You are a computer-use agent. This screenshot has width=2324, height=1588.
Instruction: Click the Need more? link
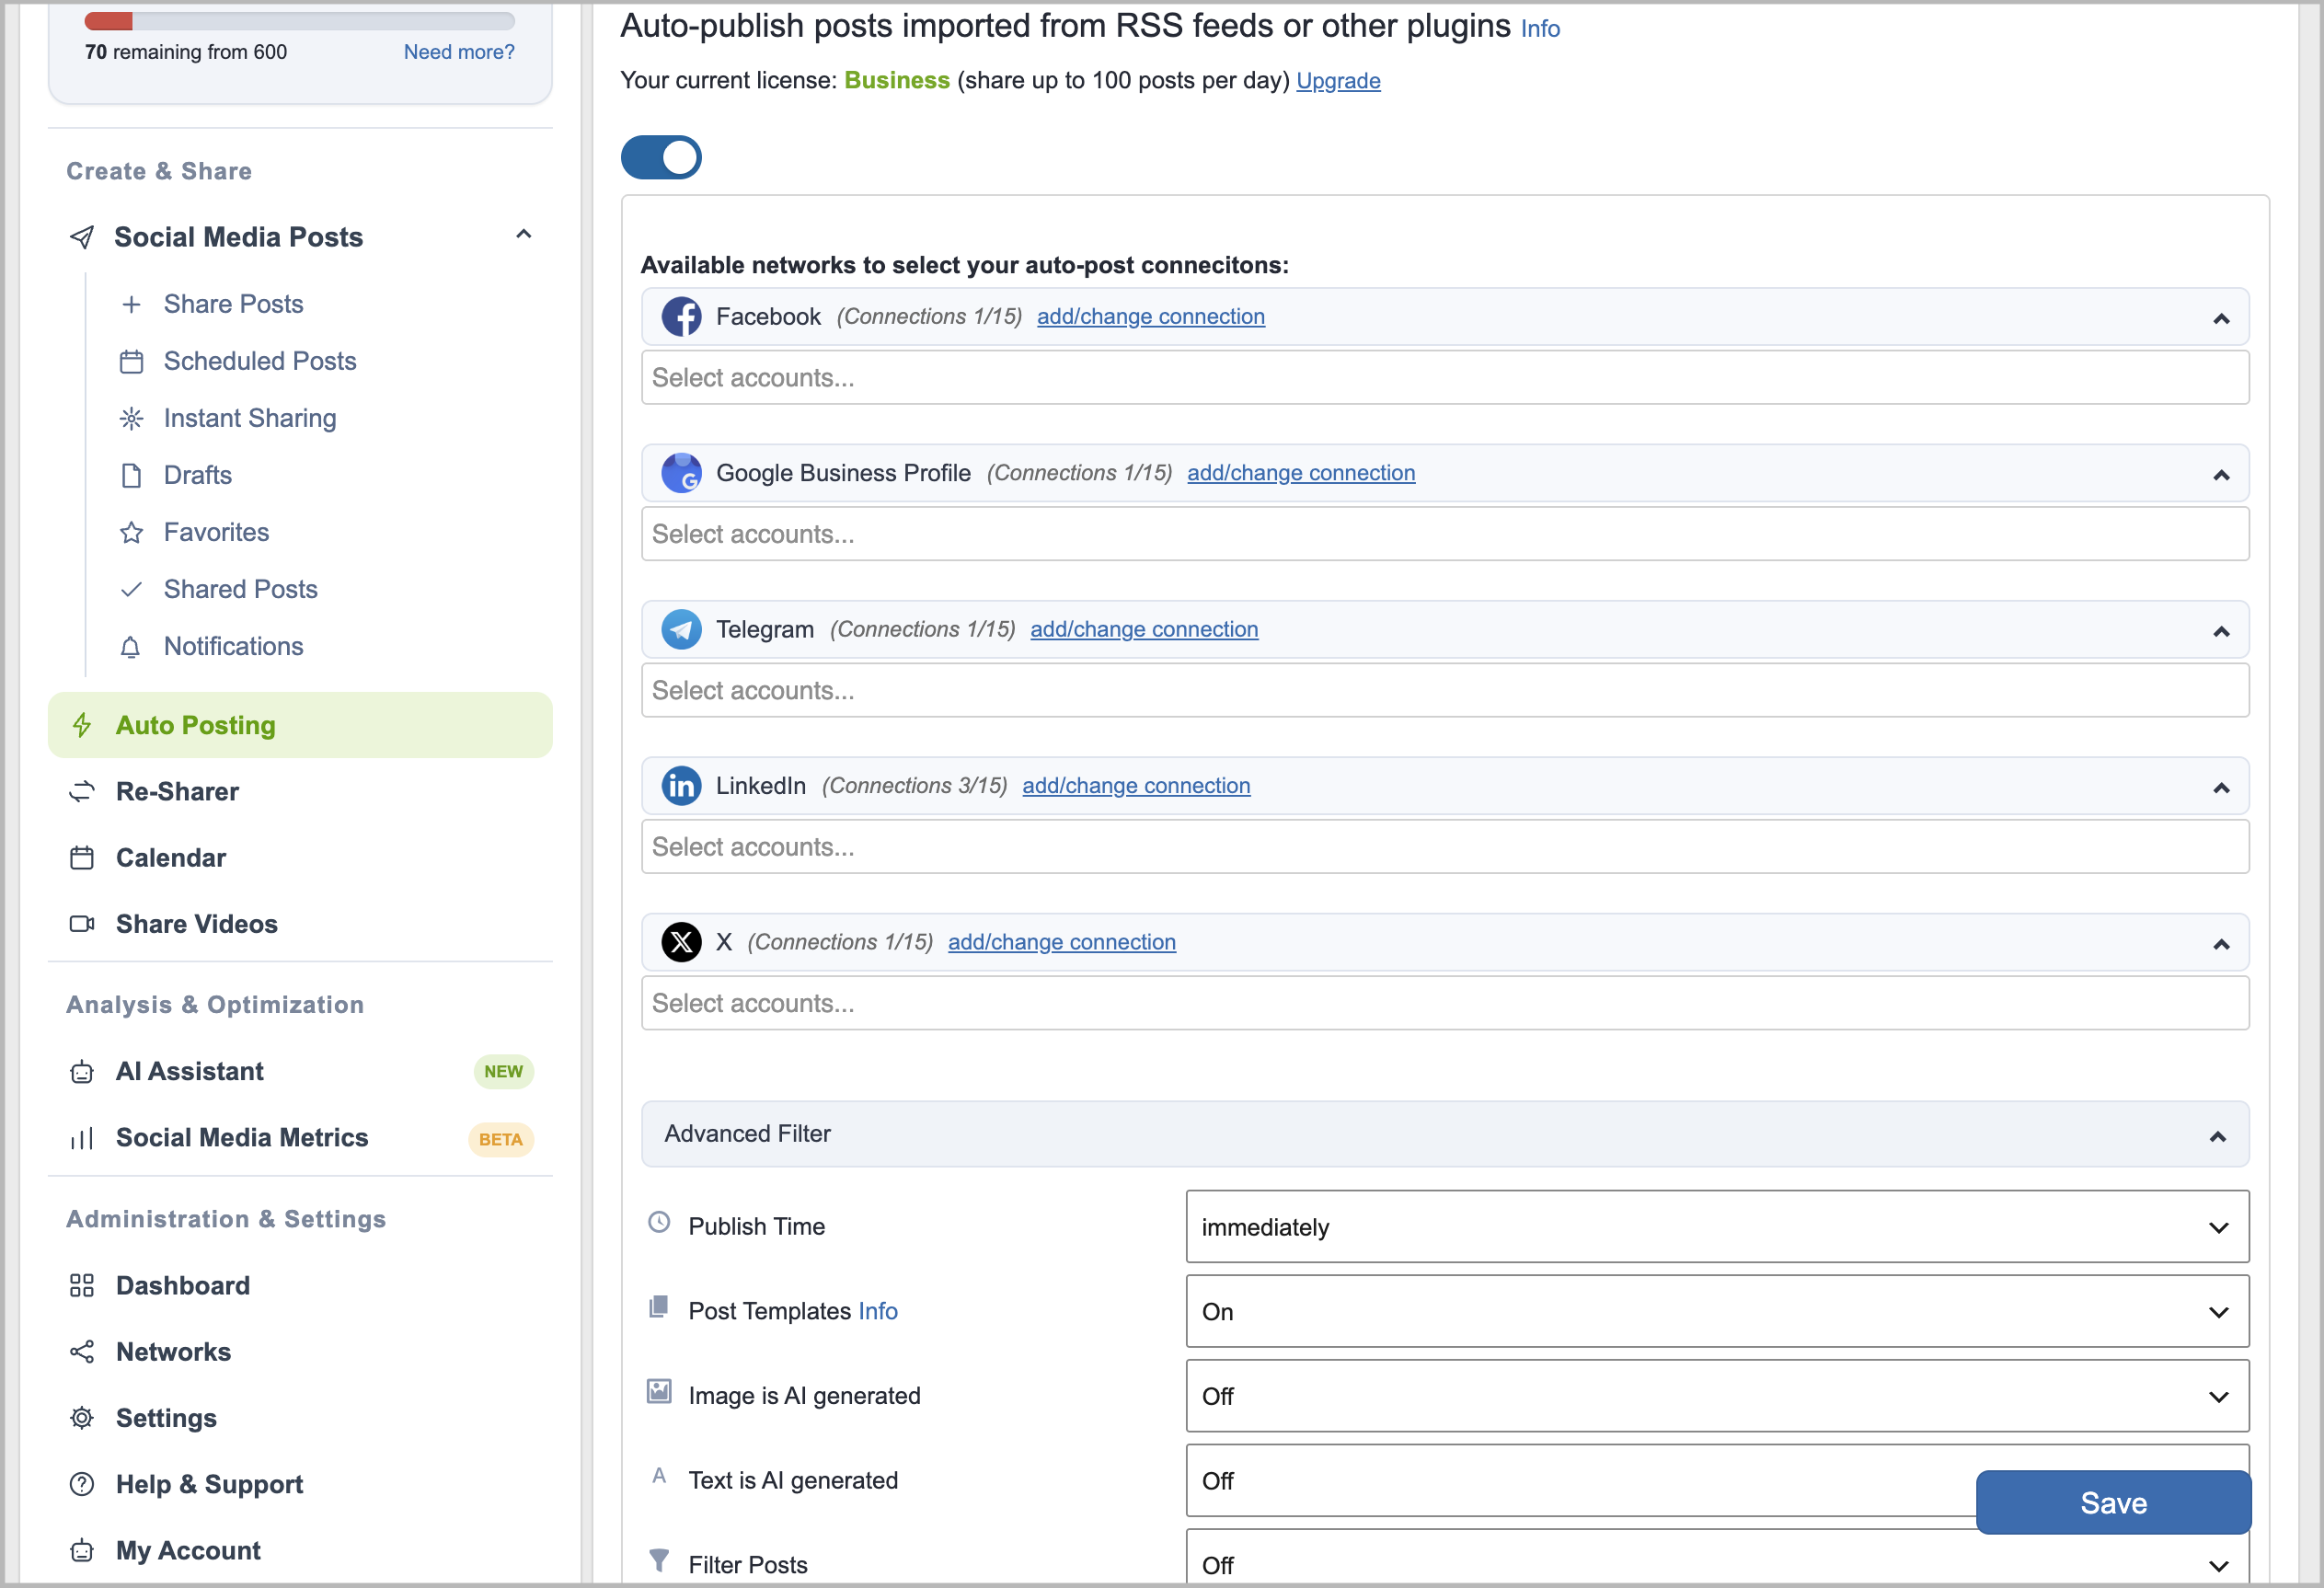459,52
